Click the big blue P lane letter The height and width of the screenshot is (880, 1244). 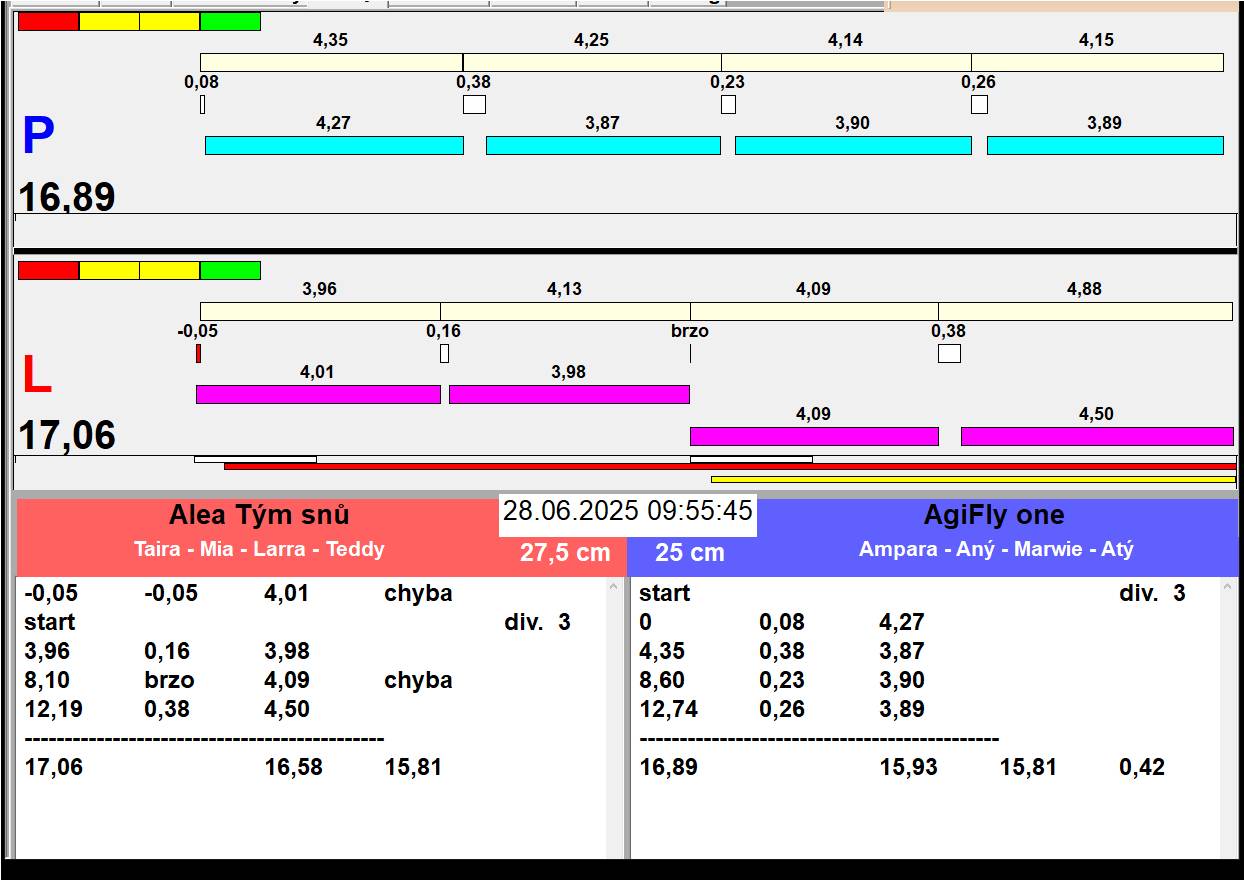point(38,137)
